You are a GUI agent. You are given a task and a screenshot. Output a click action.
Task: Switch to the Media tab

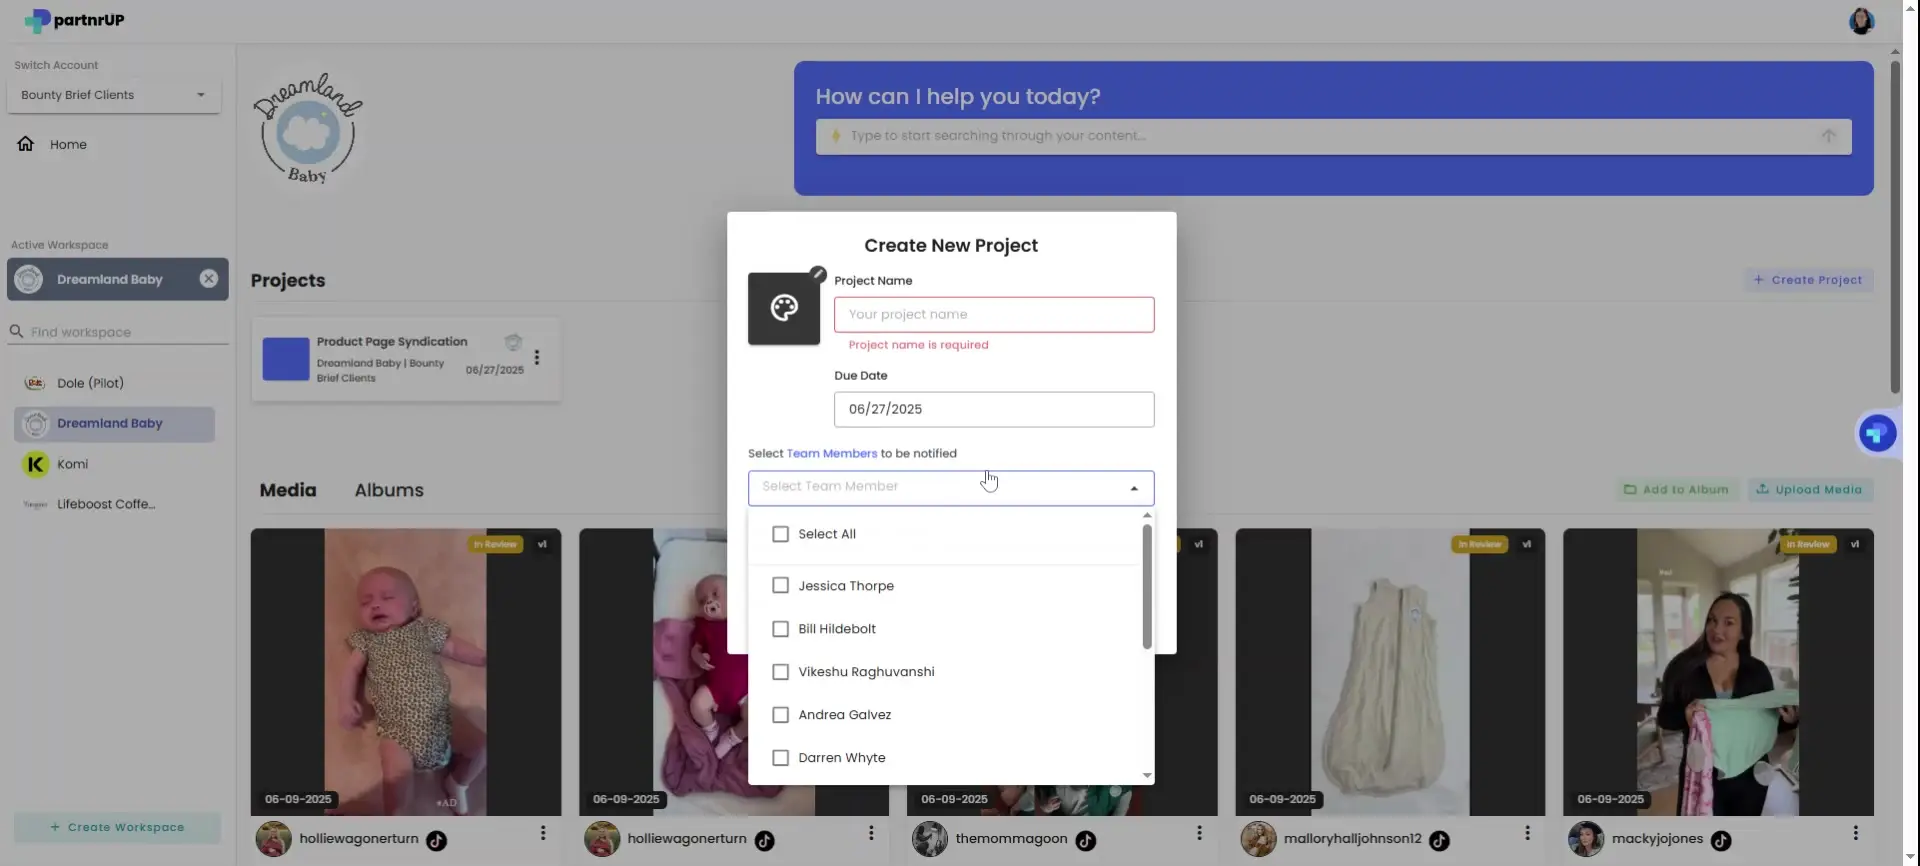pos(288,490)
